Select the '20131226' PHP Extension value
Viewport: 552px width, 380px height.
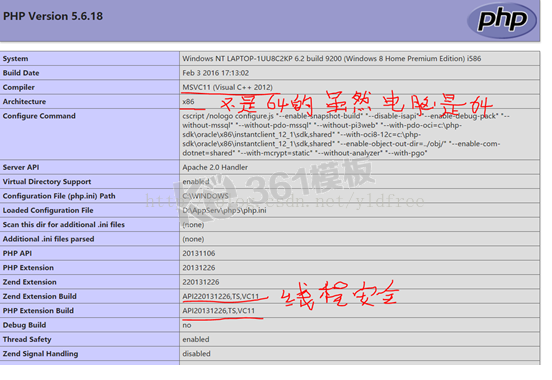tap(199, 268)
